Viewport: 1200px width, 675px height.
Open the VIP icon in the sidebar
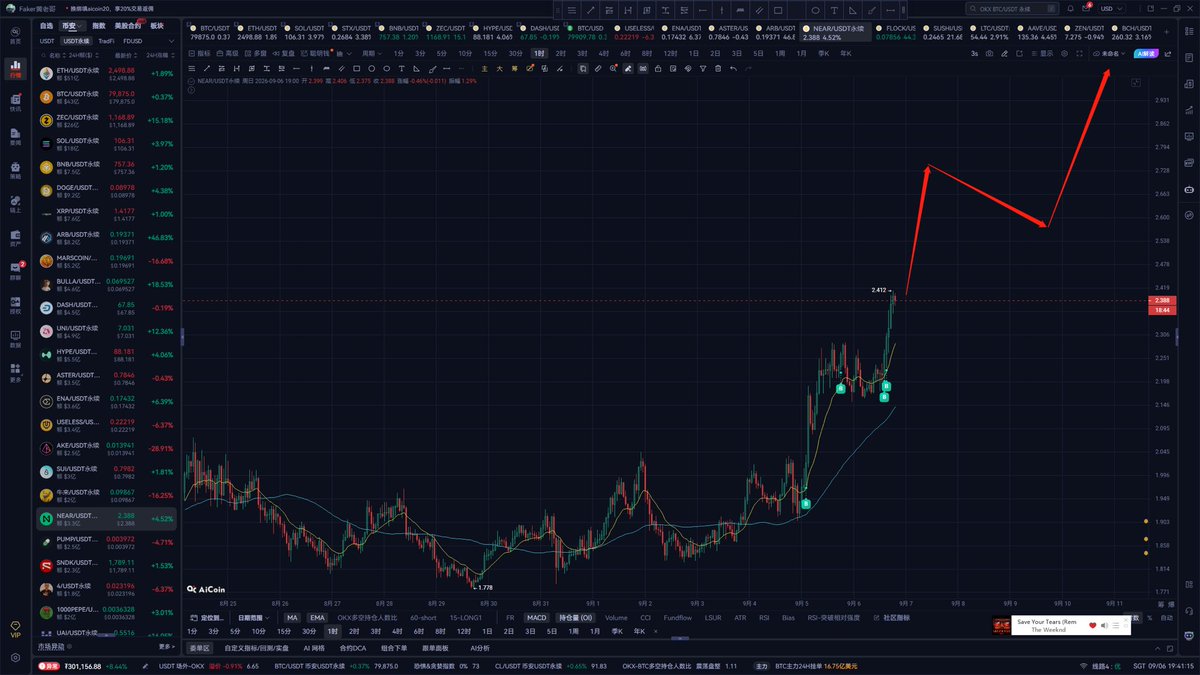[x=15, y=629]
